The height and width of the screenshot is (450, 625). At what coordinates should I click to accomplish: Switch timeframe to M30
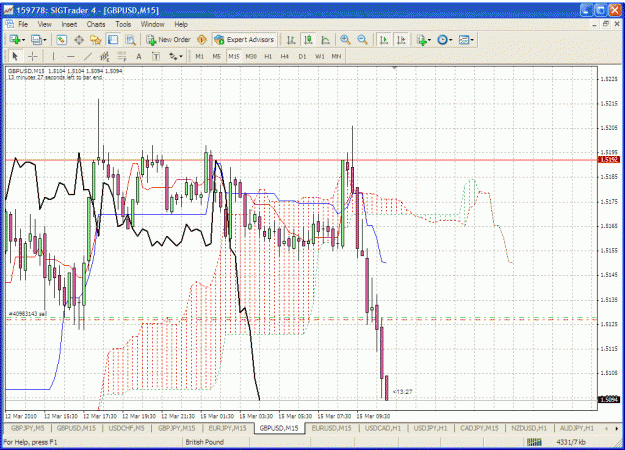click(251, 57)
